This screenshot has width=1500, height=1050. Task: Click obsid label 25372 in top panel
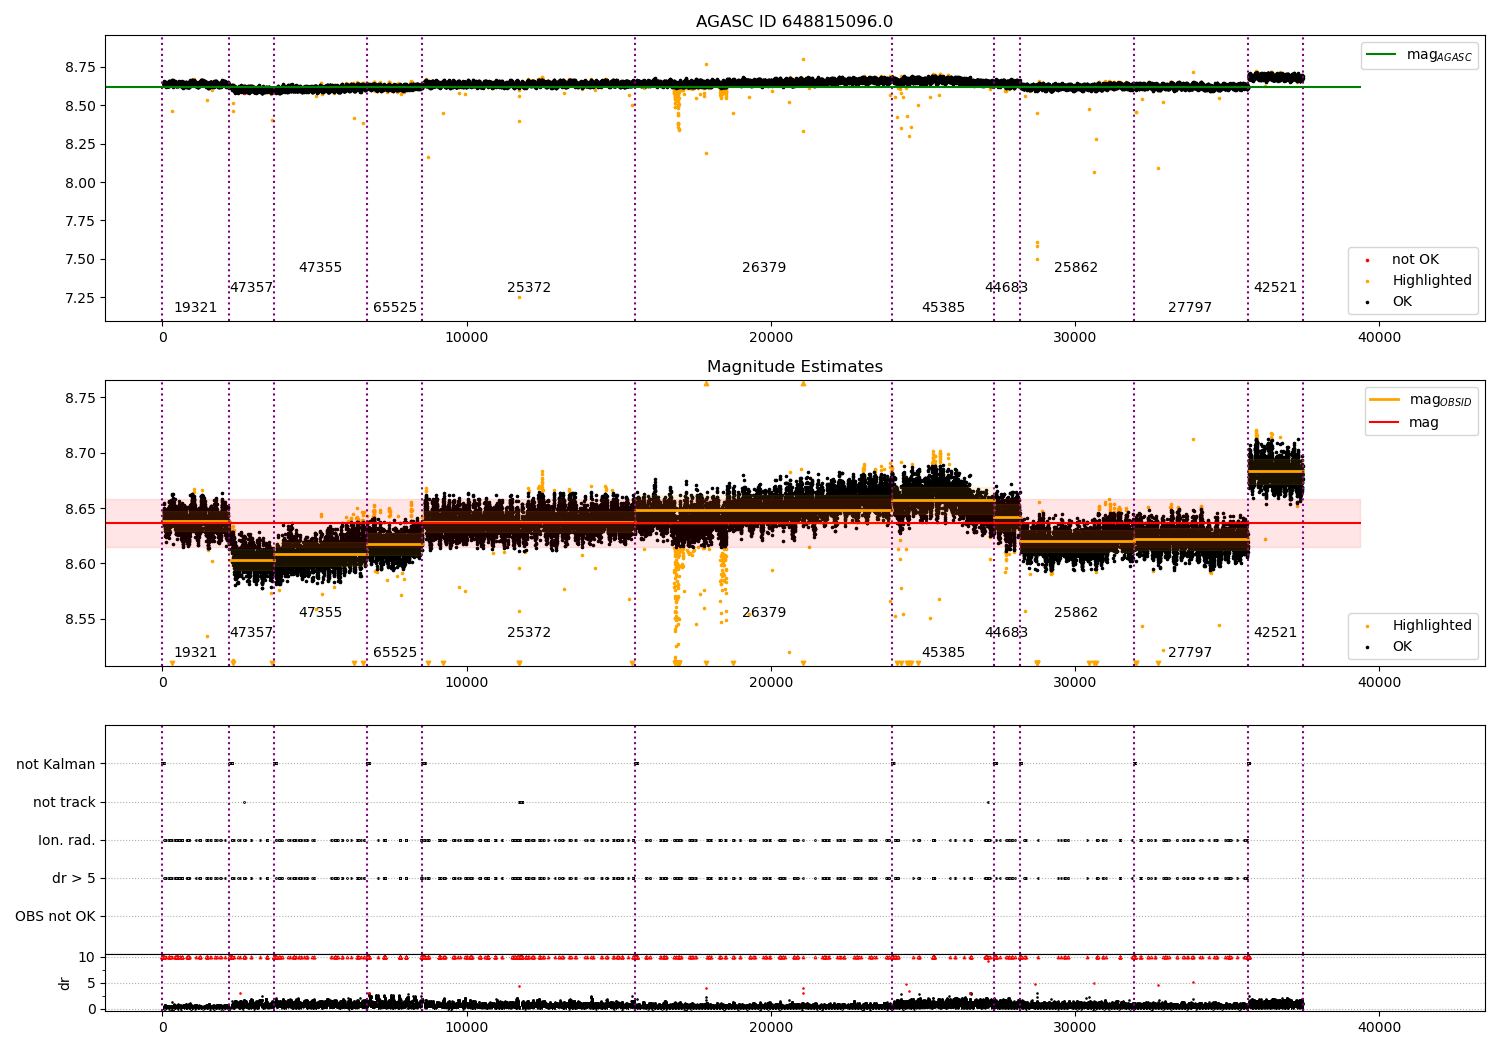coord(529,288)
